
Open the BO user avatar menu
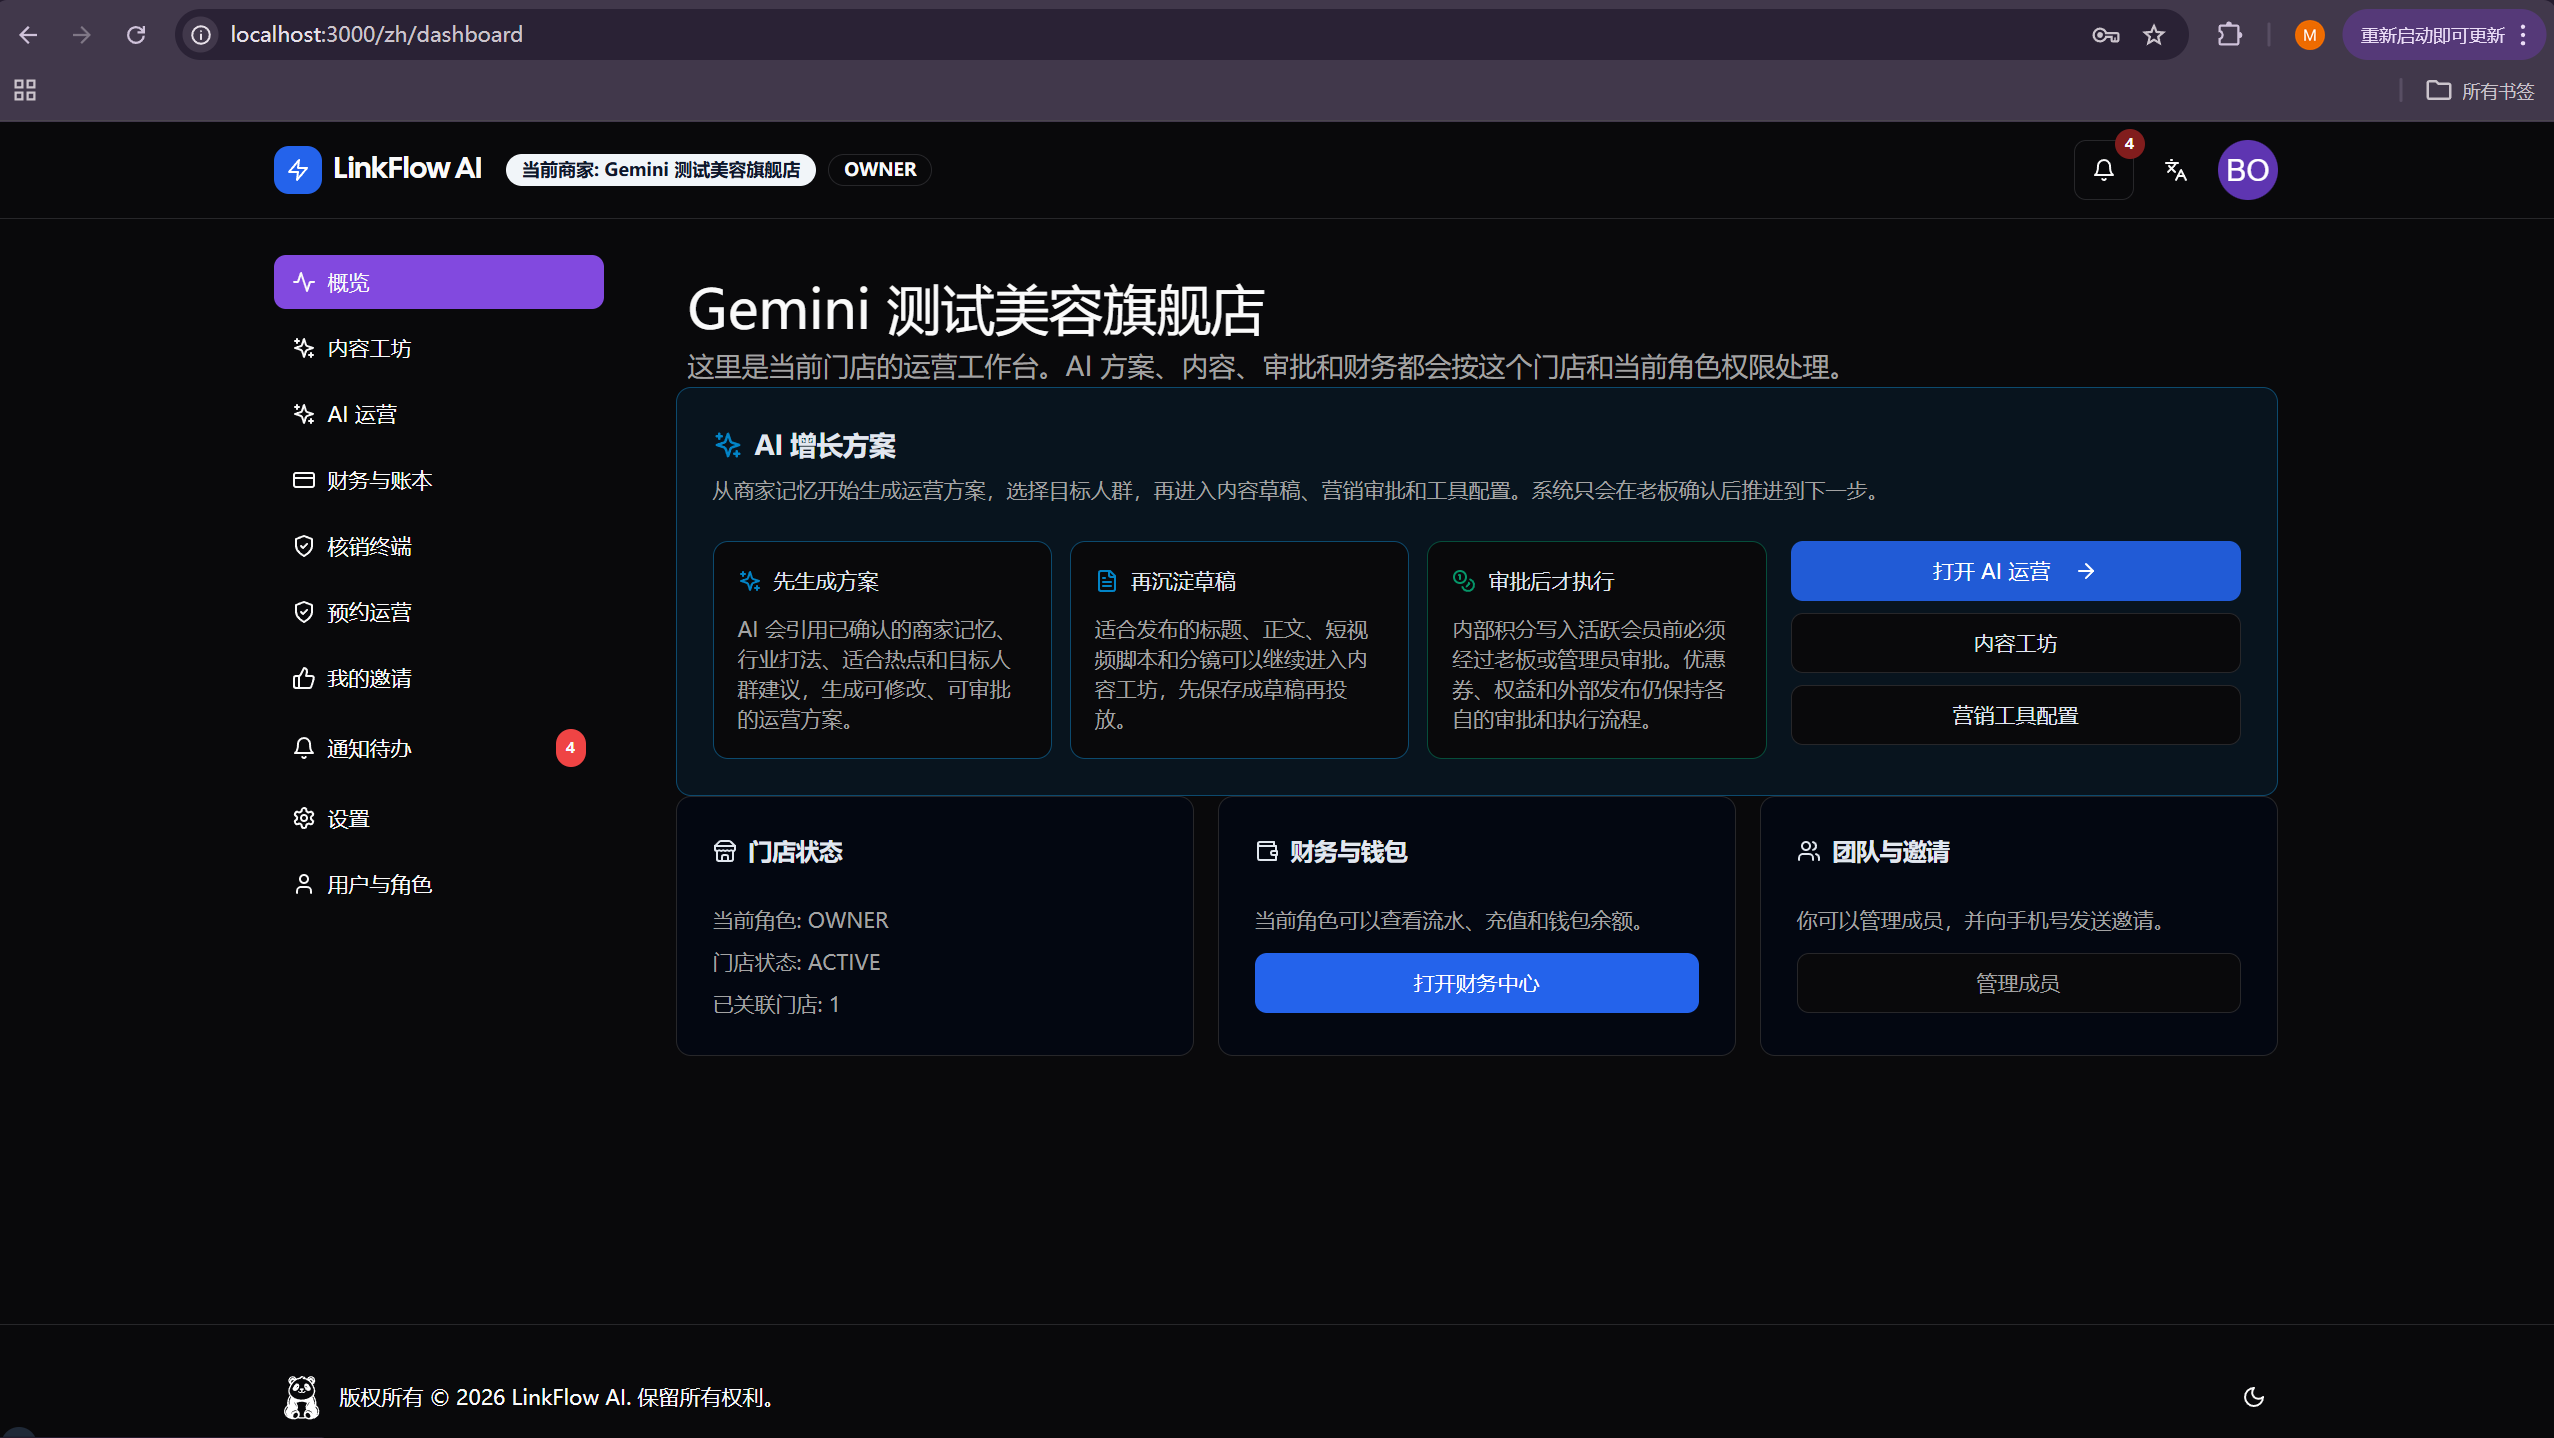(2248, 170)
